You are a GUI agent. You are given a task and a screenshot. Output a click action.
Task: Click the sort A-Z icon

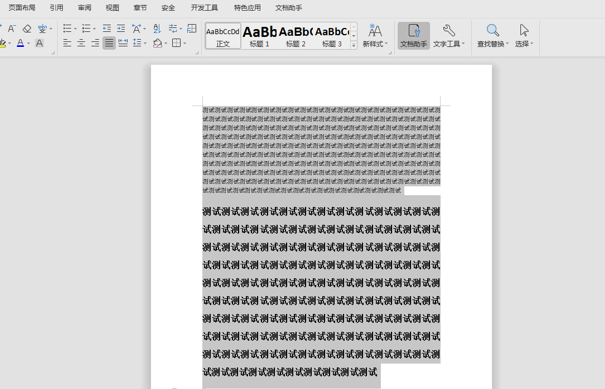pyautogui.click(x=157, y=28)
